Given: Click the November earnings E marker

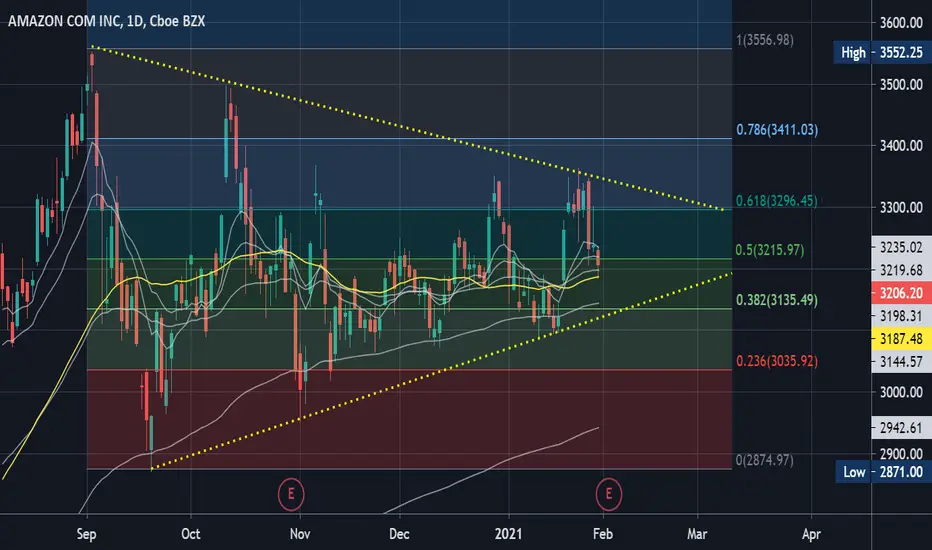Looking at the screenshot, I should (x=291, y=494).
